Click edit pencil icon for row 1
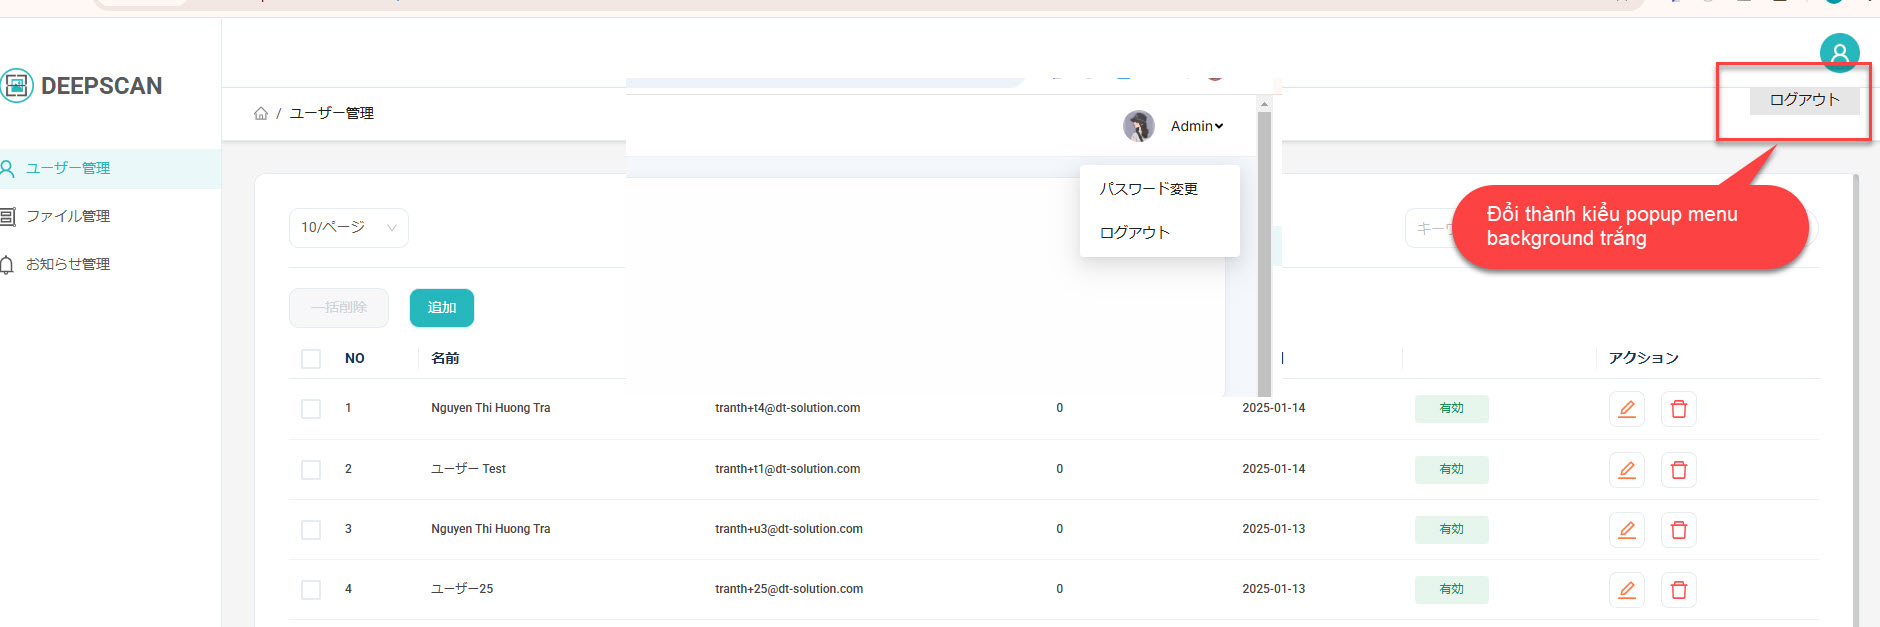1880x627 pixels. pos(1626,409)
